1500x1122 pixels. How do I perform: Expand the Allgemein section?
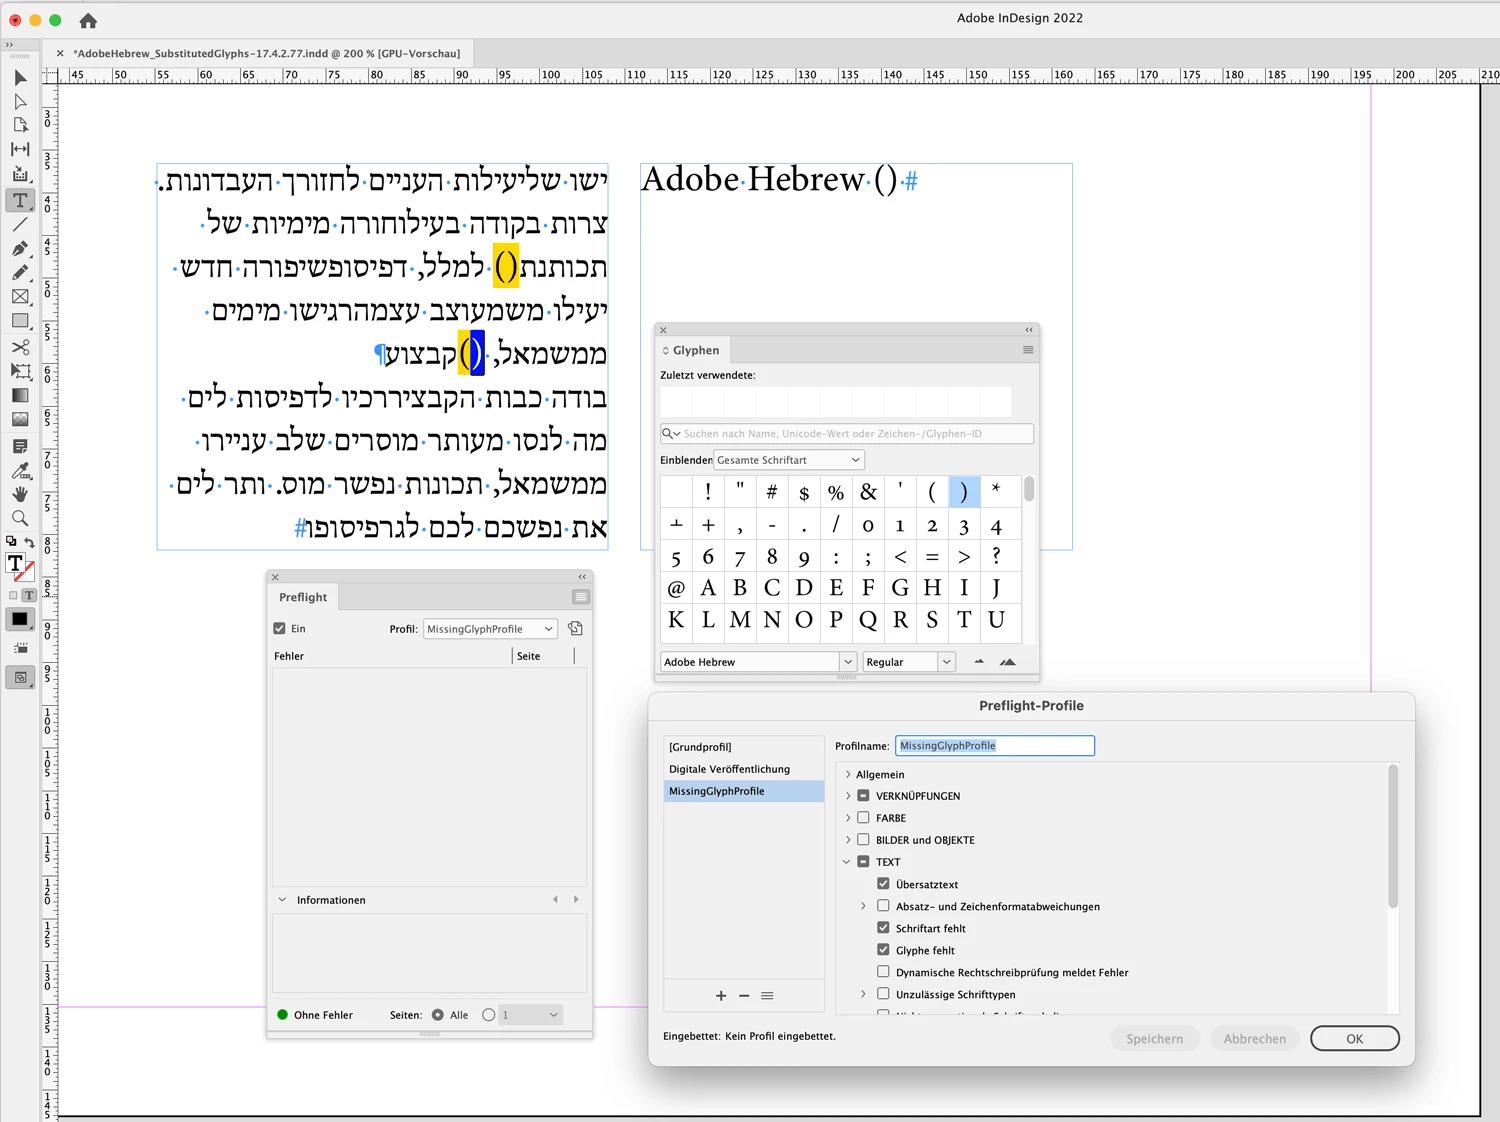(x=848, y=775)
